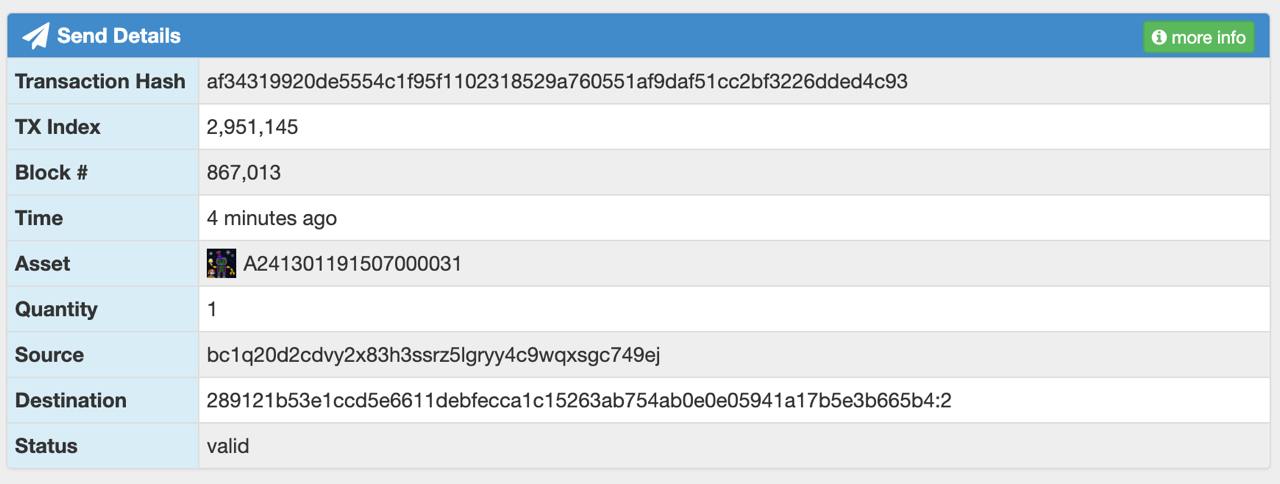Click the green more info button
The width and height of the screenshot is (1280, 484).
pyautogui.click(x=1199, y=37)
